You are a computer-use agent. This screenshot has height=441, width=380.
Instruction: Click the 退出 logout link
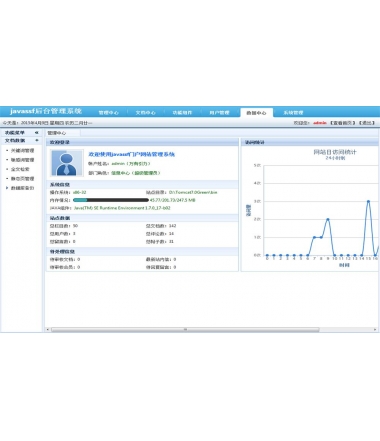click(367, 123)
